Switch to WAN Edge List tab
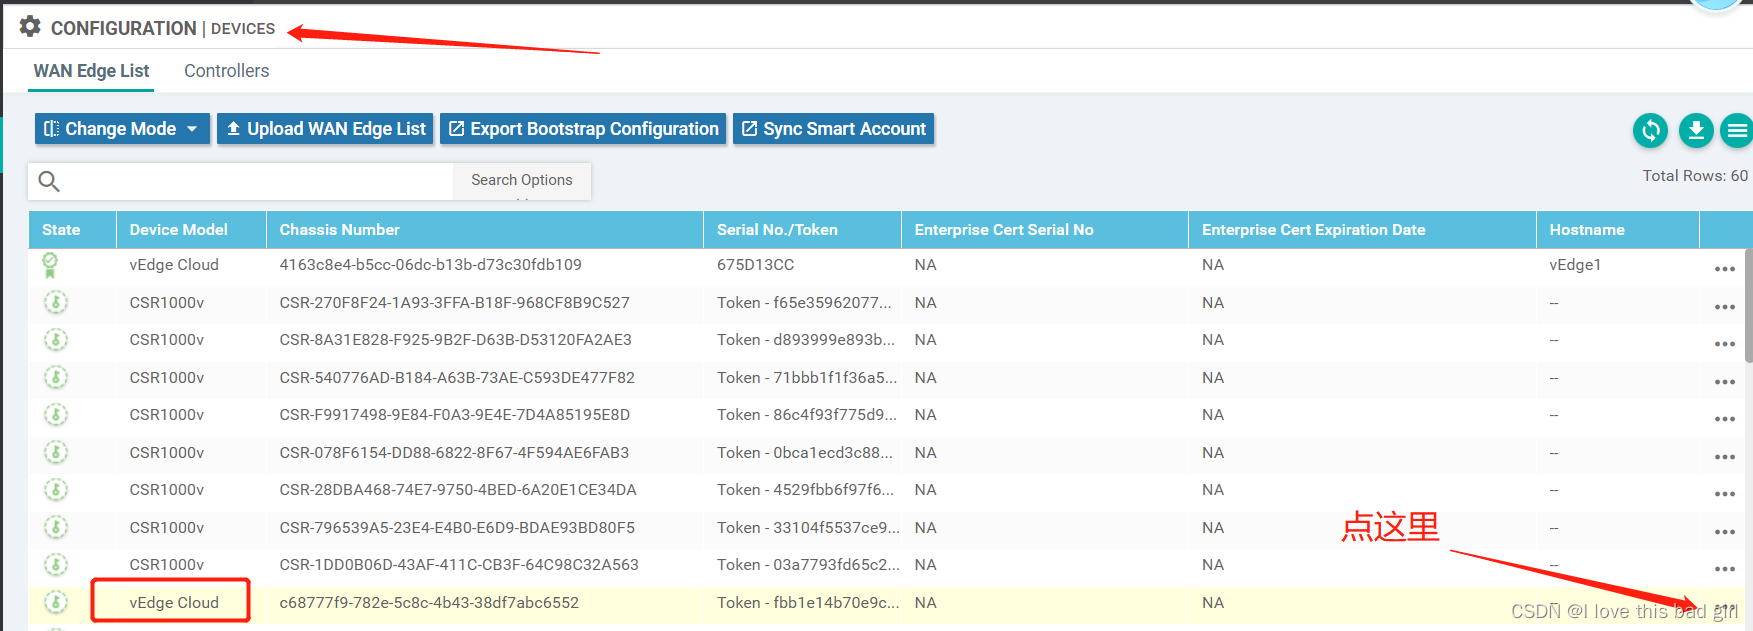Image resolution: width=1753 pixels, height=631 pixels. click(x=91, y=71)
